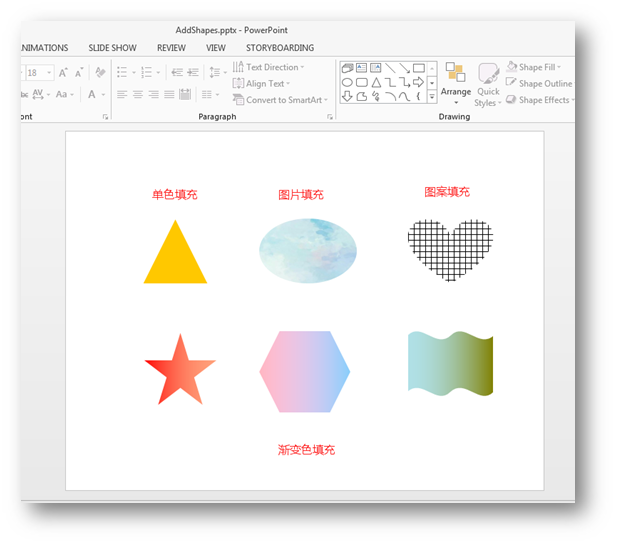The height and width of the screenshot is (545, 617).
Task: Select the yellow triangle on the slide
Action: click(175, 260)
